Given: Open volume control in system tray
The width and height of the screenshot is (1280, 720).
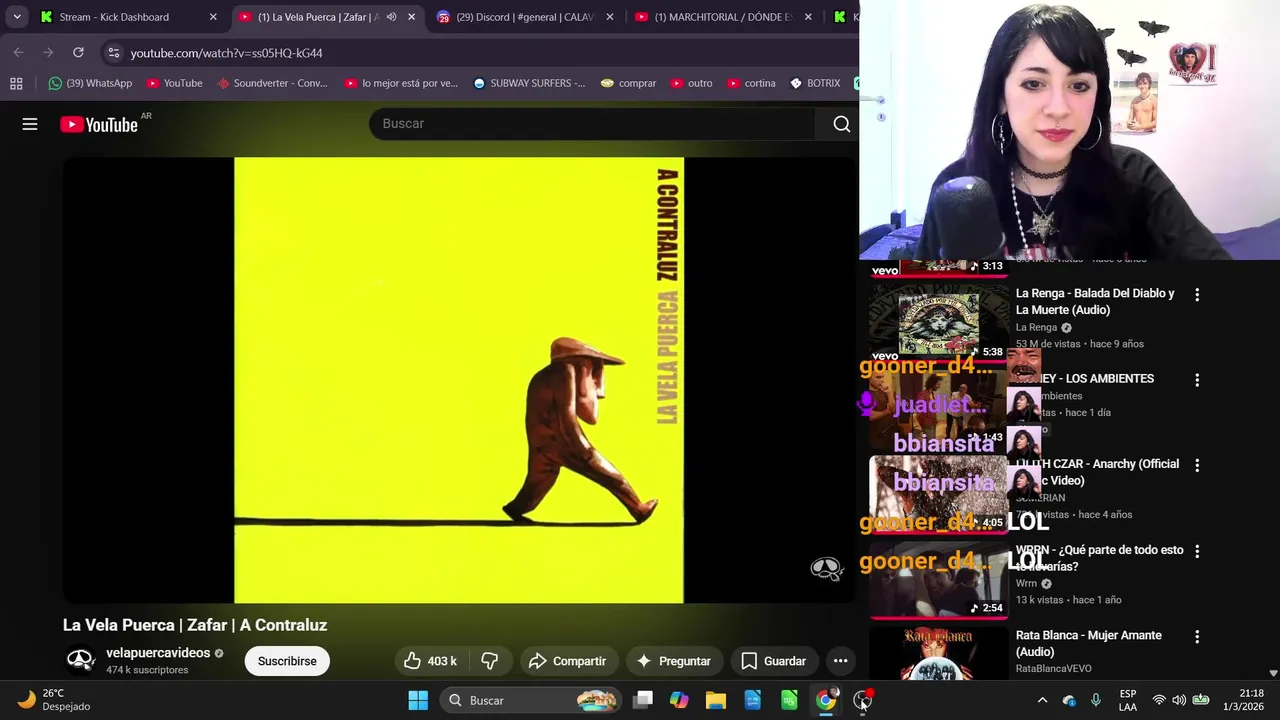Looking at the screenshot, I should click(x=1179, y=700).
